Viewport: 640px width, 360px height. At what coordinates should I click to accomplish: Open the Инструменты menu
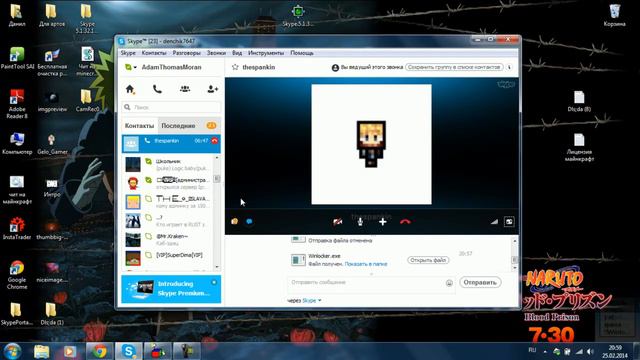pyautogui.click(x=266, y=53)
